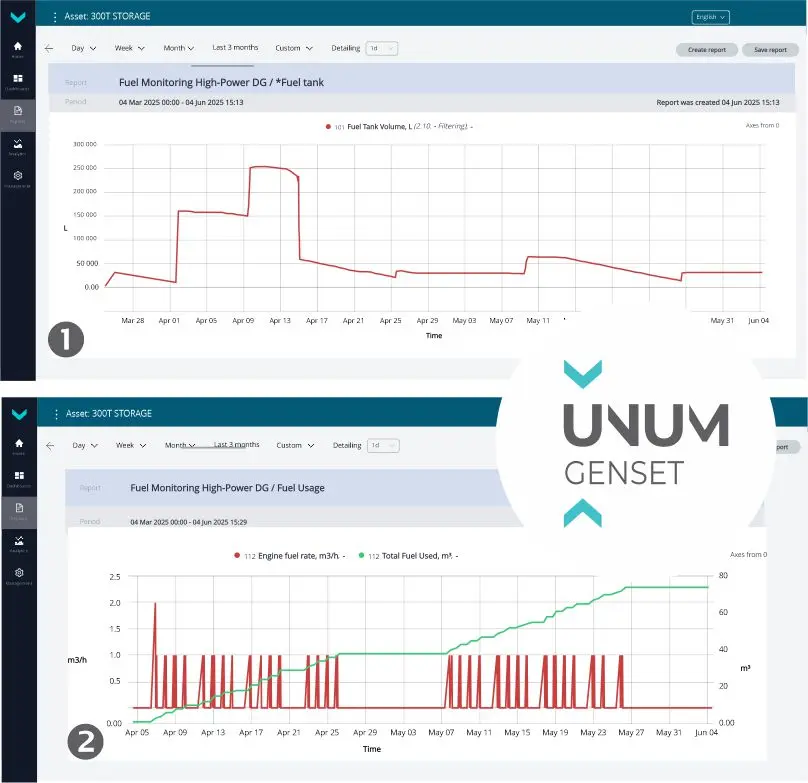The width and height of the screenshot is (808, 783).
Task: Click Dashboards icon in Fuel tank sidebar
Action: pos(17,81)
